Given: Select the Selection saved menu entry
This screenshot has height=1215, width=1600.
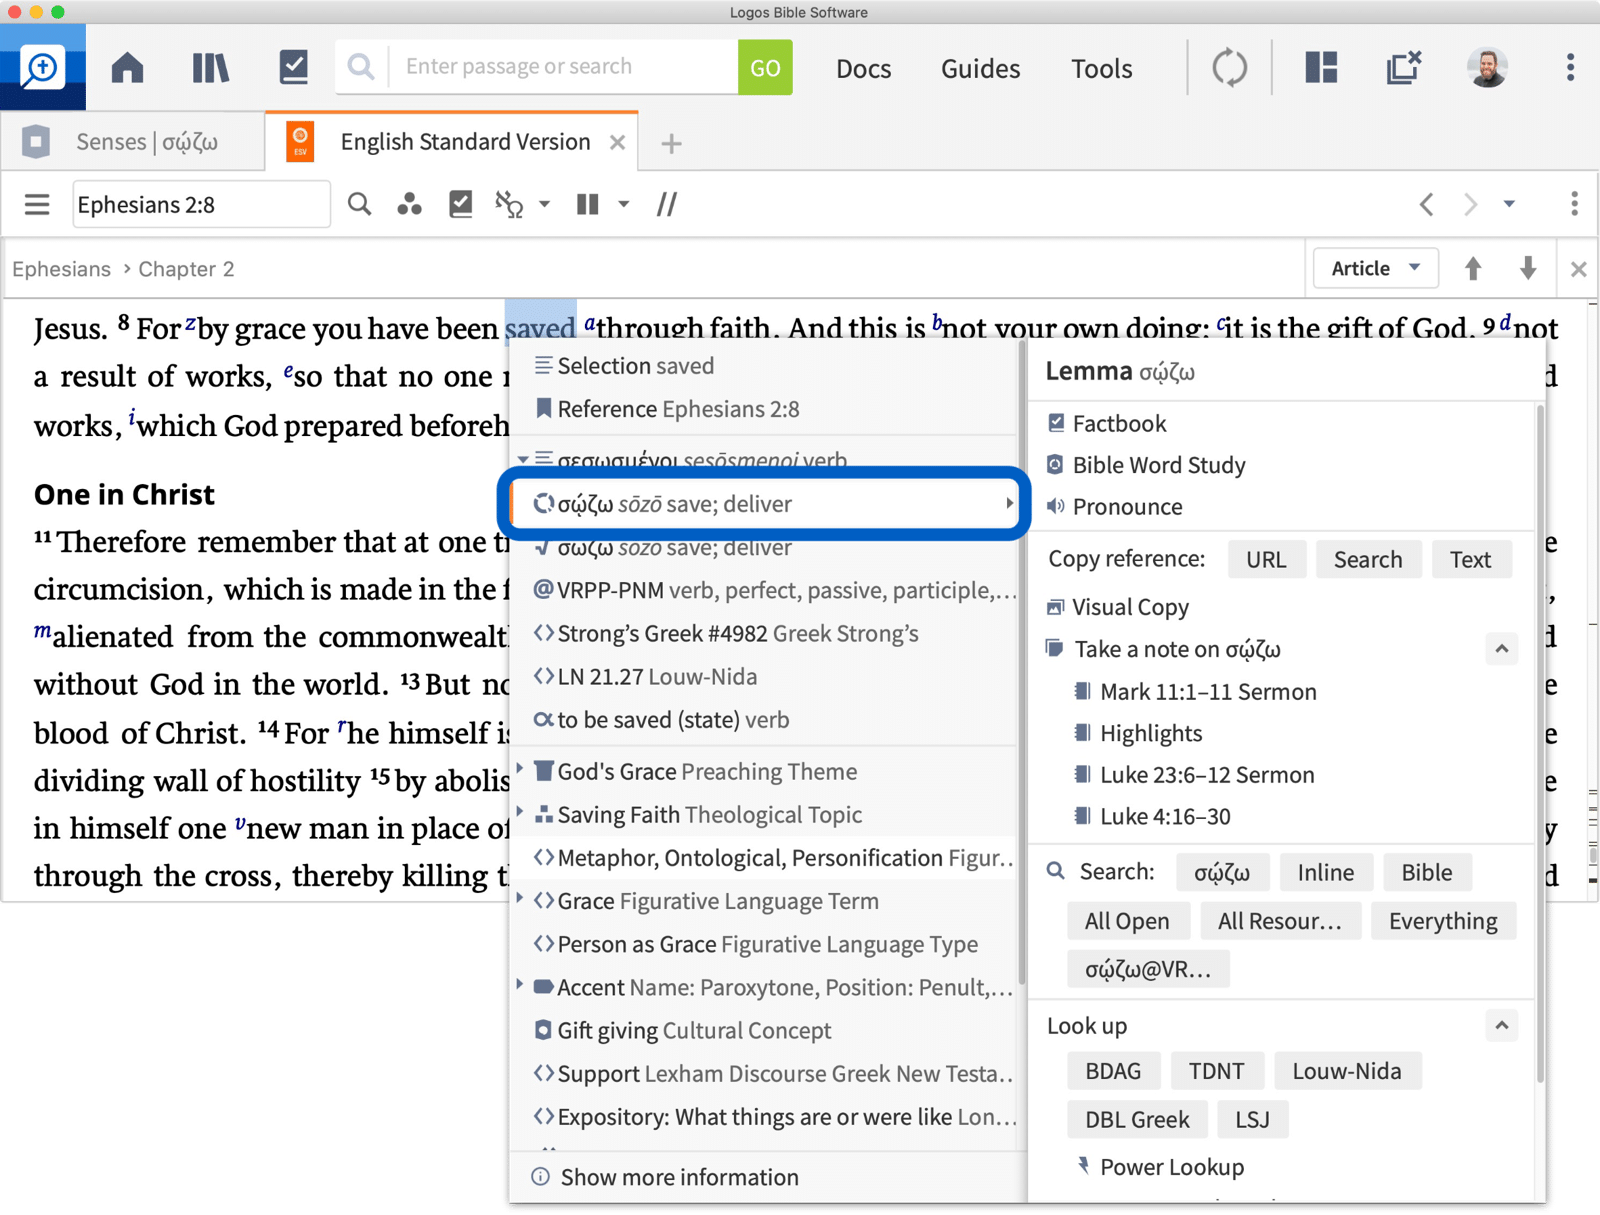Looking at the screenshot, I should click(x=764, y=366).
